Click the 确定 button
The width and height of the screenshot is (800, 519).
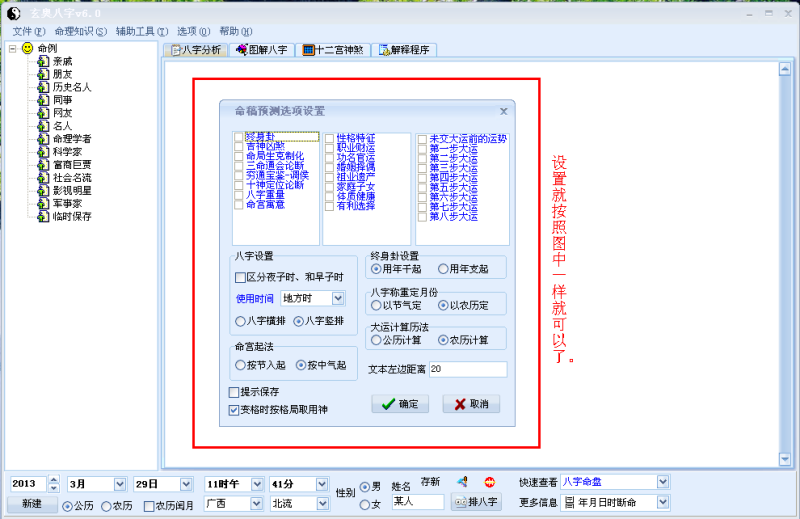click(400, 404)
